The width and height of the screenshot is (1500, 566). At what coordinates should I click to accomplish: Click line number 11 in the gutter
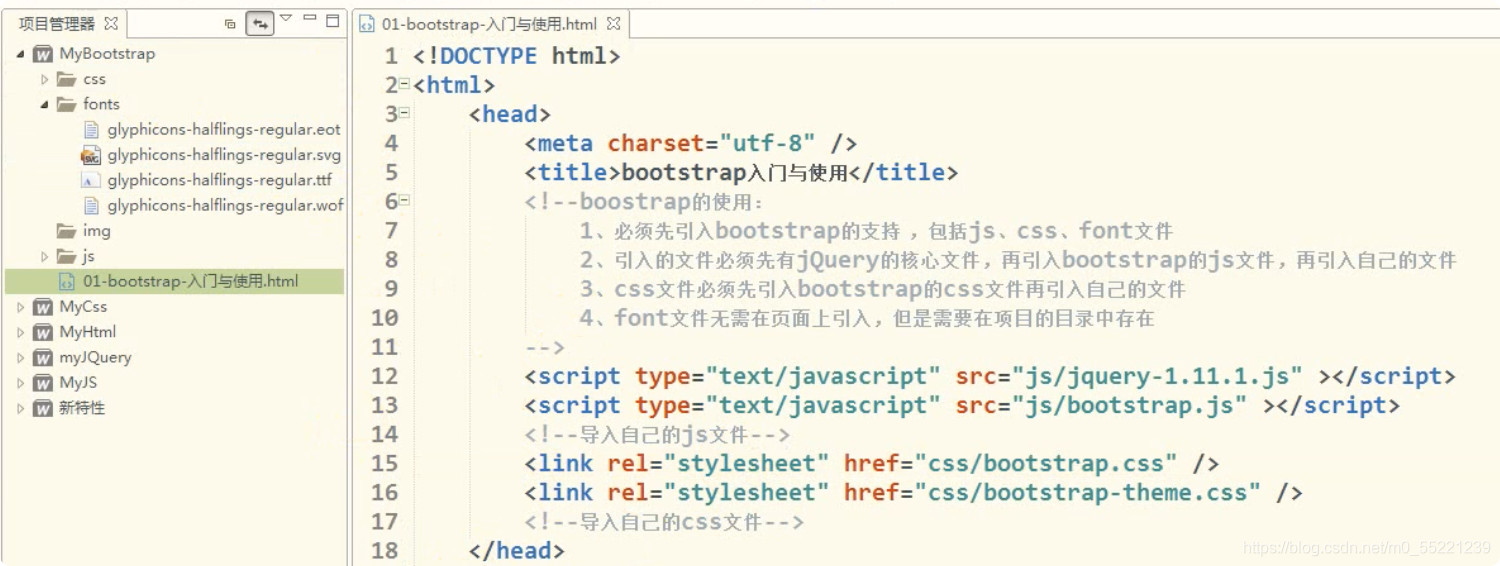(384, 347)
